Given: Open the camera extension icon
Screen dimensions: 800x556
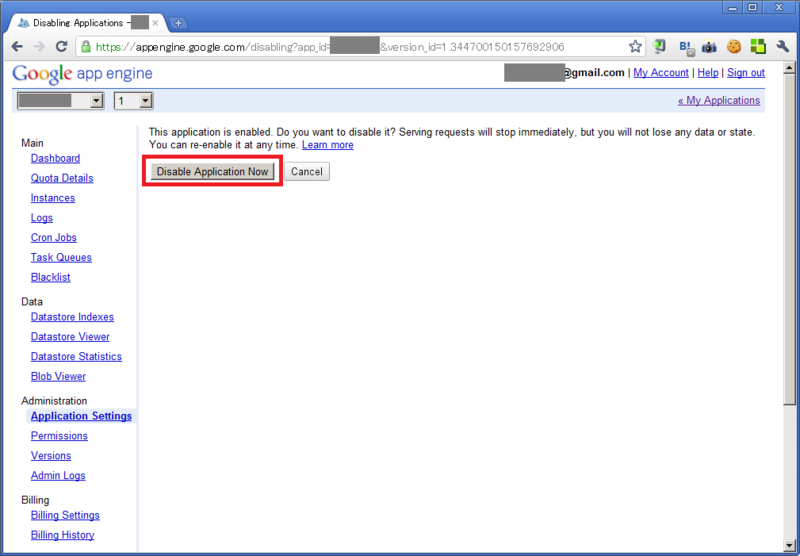Looking at the screenshot, I should click(709, 47).
